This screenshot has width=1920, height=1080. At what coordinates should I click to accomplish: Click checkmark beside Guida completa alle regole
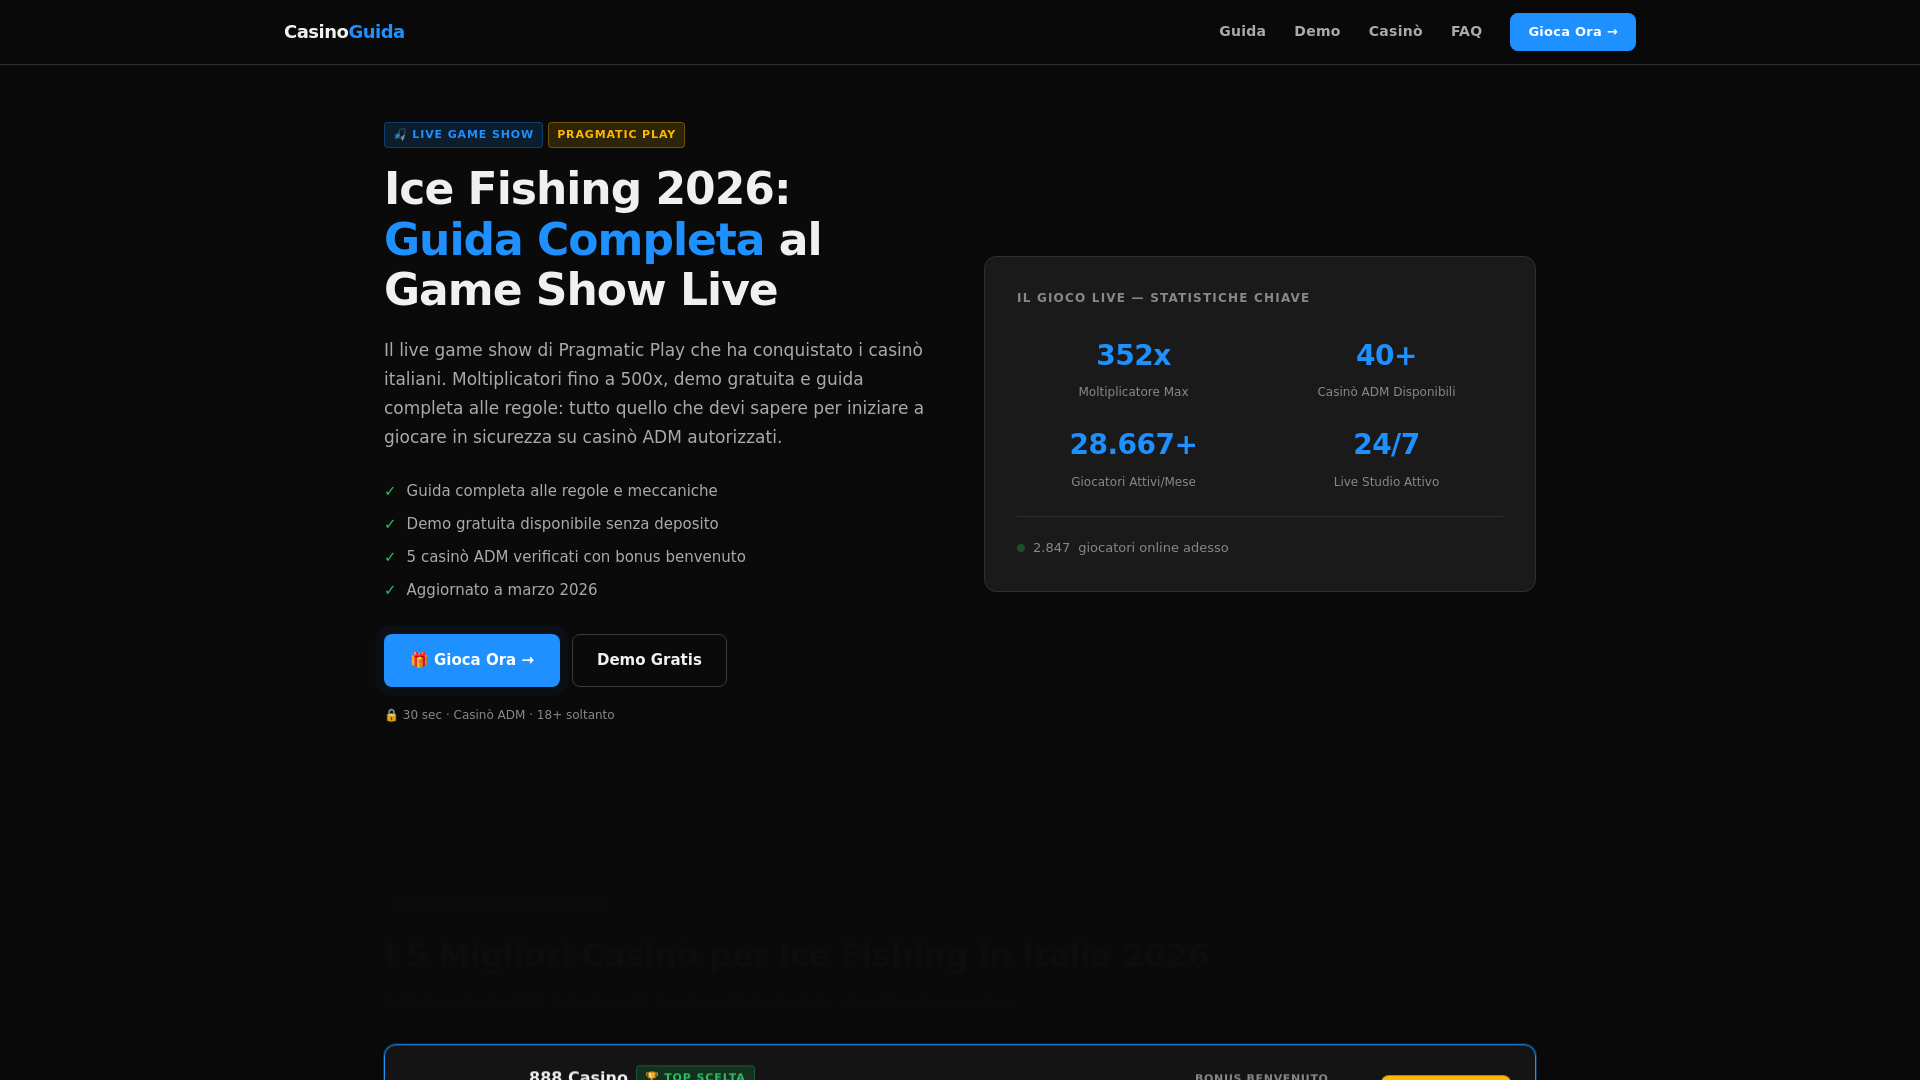click(x=390, y=491)
